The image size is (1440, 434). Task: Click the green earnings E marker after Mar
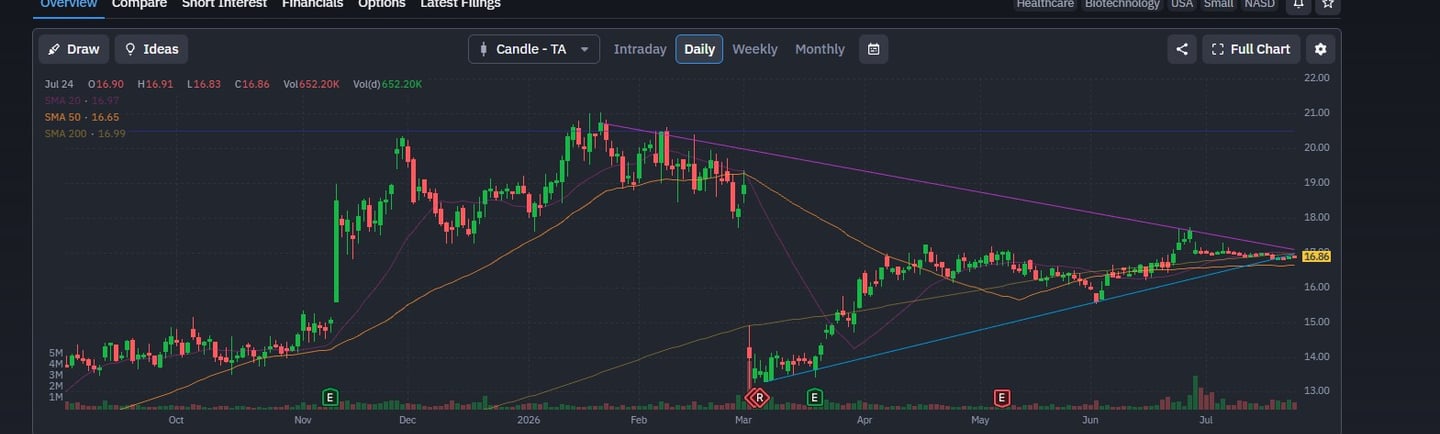pos(814,398)
